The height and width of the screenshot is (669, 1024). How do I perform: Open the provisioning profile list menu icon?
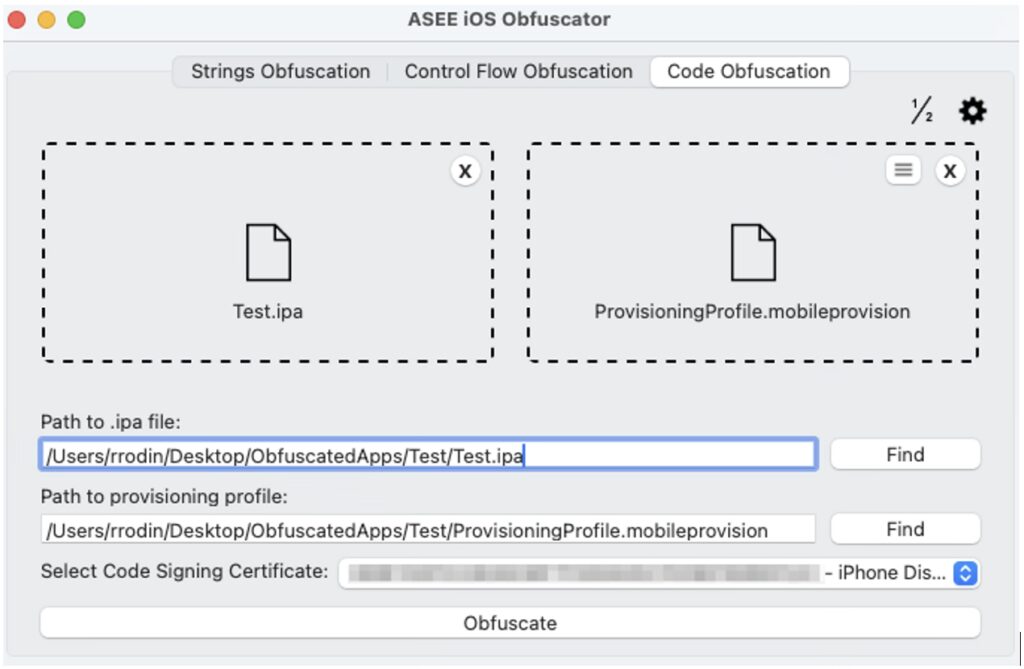click(x=903, y=171)
